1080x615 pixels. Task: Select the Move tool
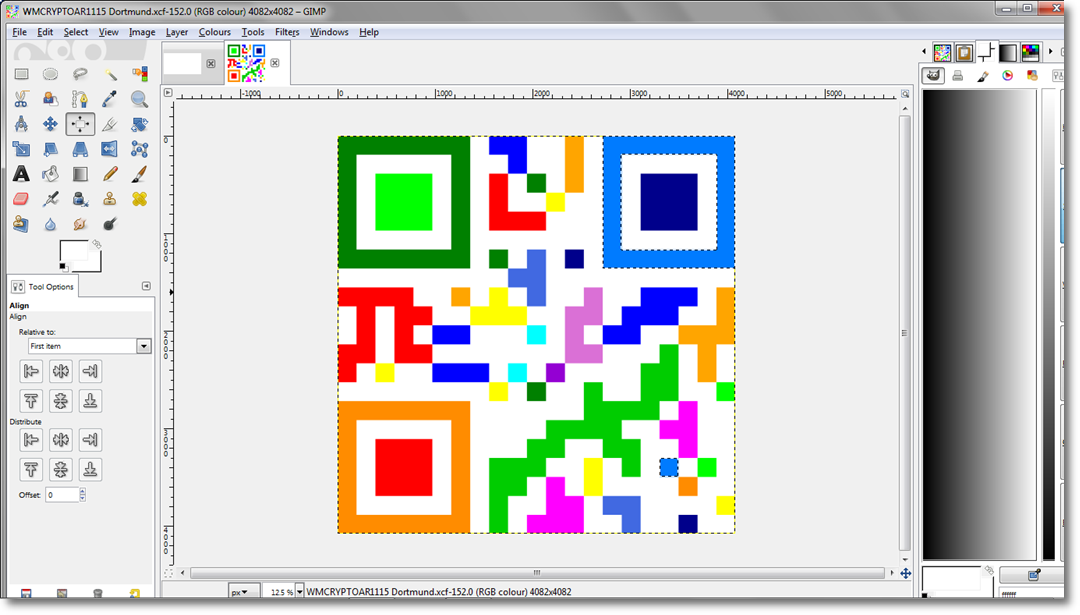(50, 124)
